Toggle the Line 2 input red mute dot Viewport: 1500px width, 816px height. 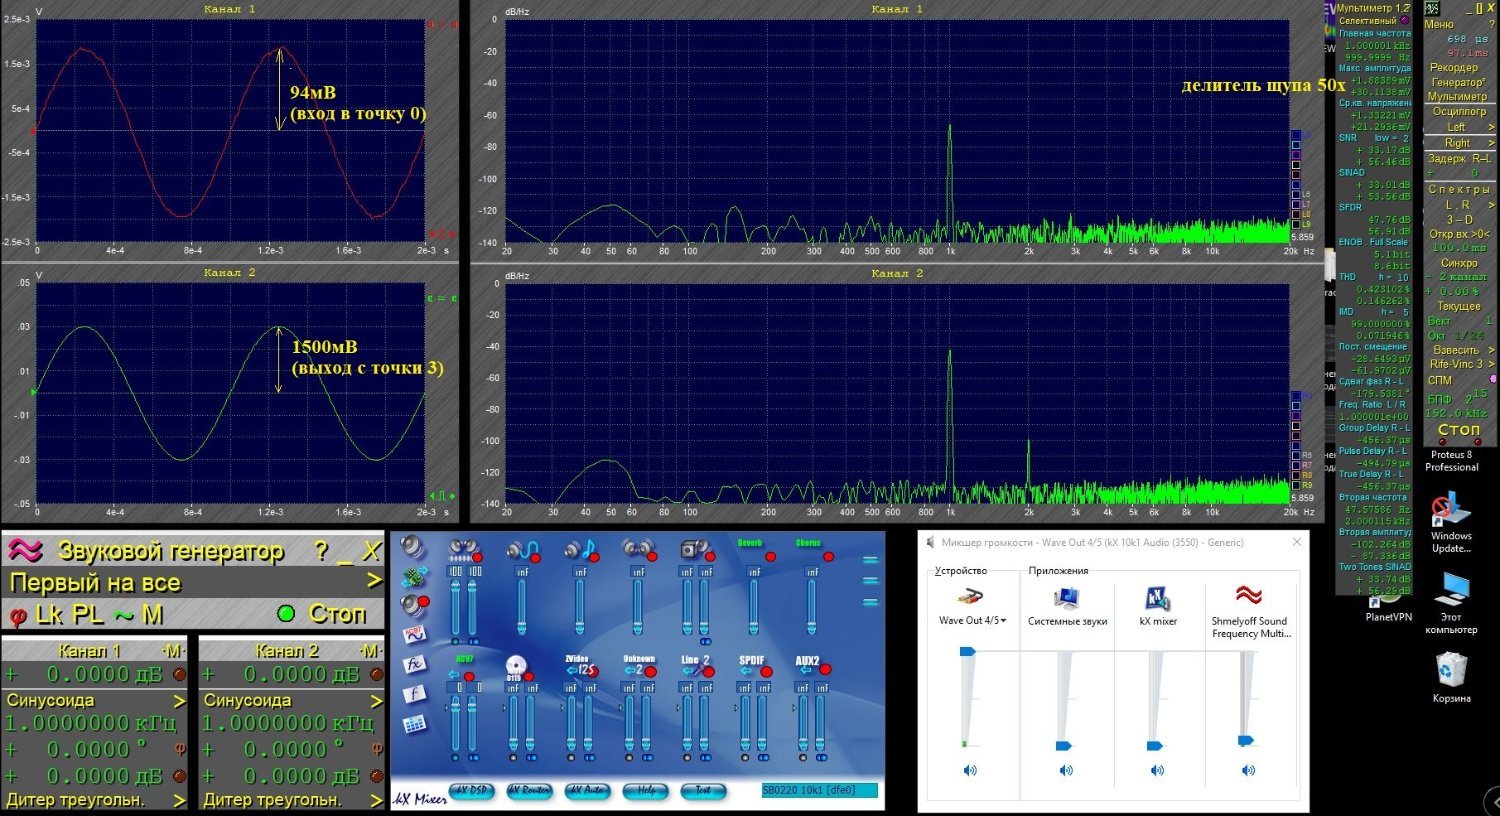pyautogui.click(x=707, y=673)
